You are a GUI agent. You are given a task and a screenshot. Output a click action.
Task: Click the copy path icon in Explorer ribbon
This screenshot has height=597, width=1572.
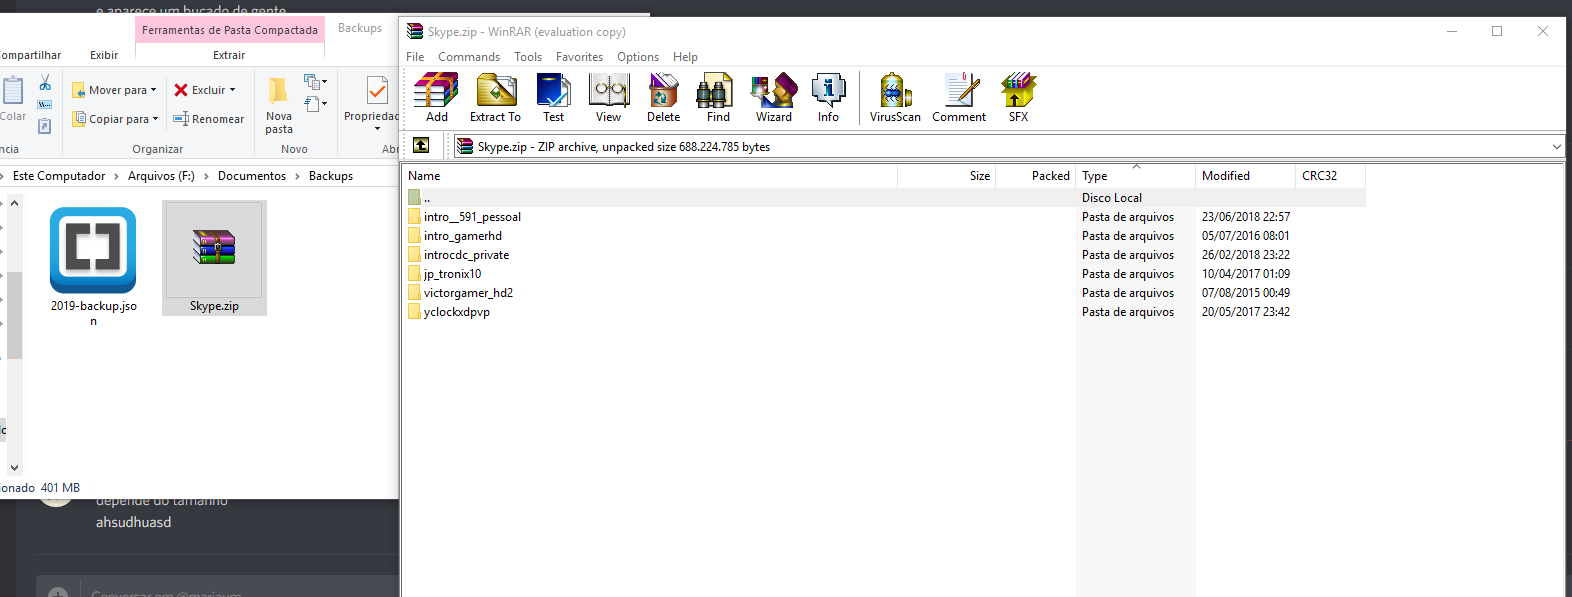click(45, 104)
